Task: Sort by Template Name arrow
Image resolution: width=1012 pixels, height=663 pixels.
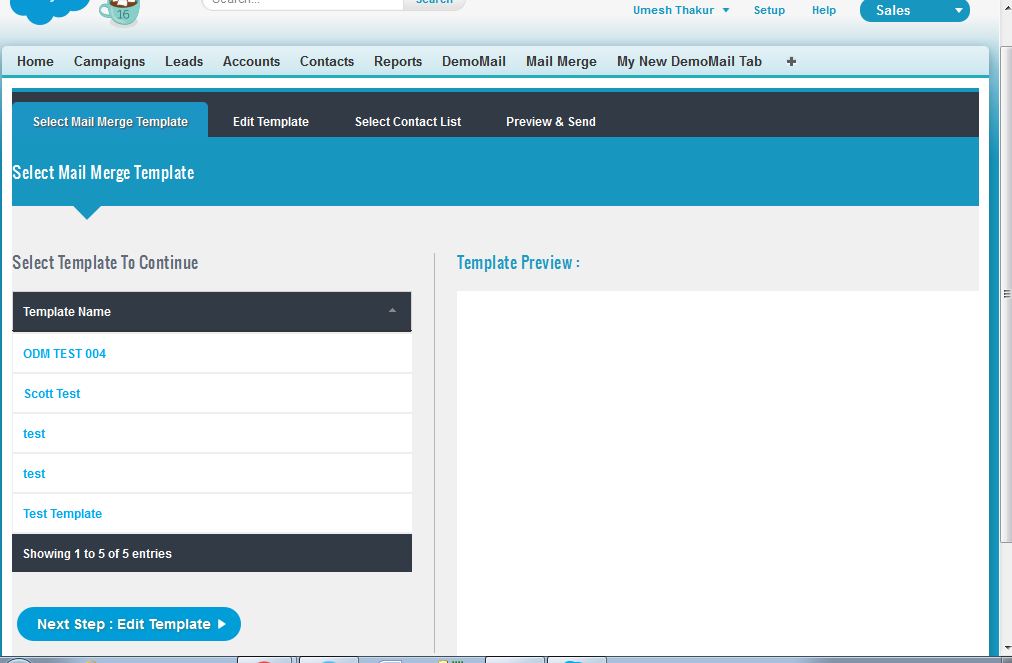Action: [392, 311]
